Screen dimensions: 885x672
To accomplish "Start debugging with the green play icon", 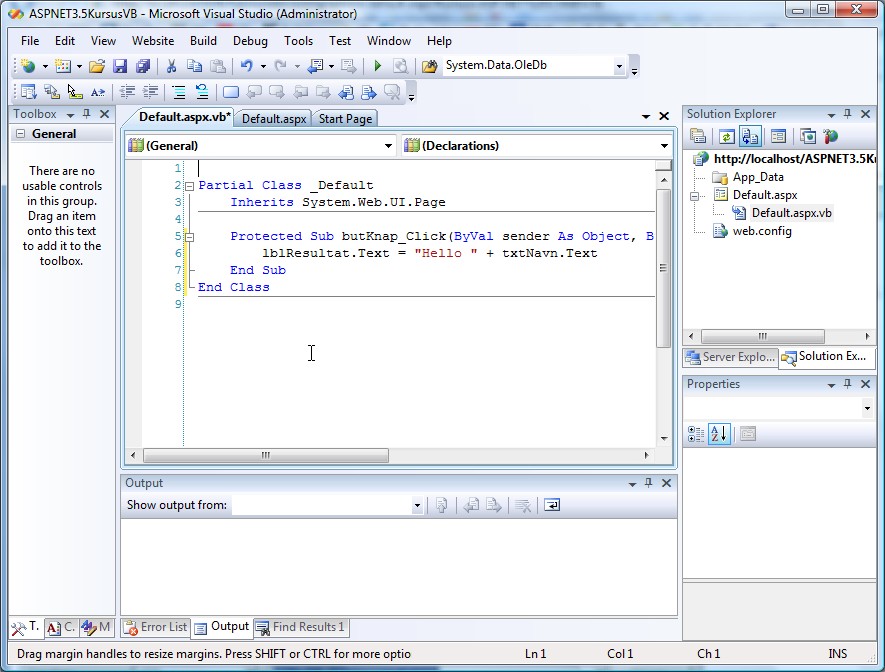I will 378,66.
